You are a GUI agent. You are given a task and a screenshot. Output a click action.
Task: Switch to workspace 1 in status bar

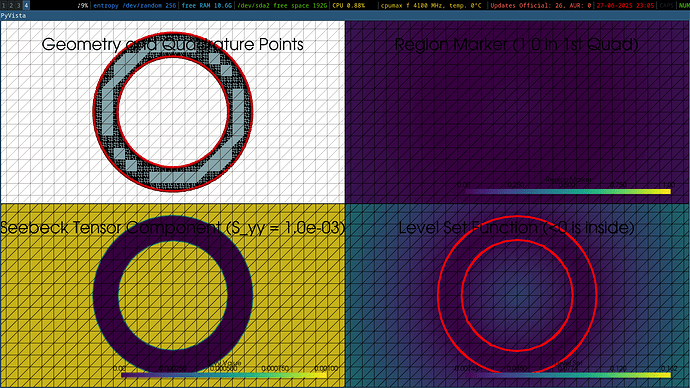coord(4,5)
